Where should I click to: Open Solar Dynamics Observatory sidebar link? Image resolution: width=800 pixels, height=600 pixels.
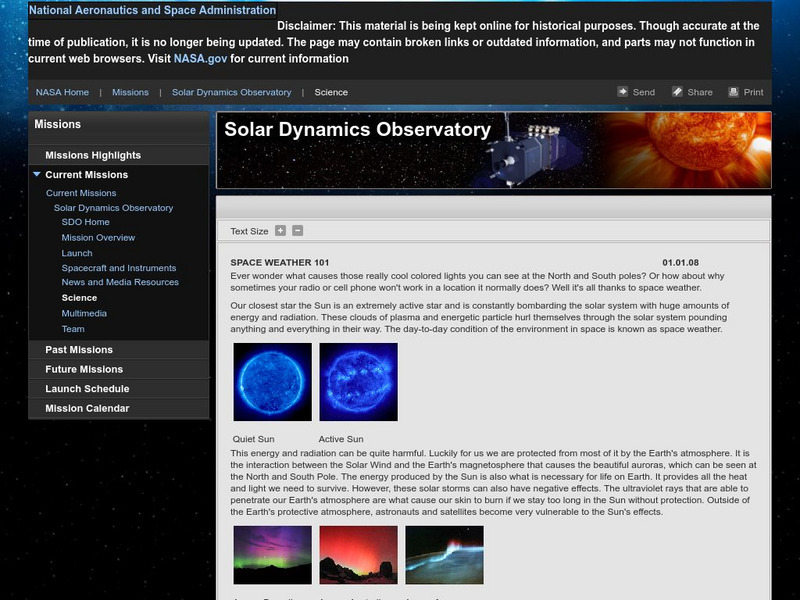click(x=113, y=208)
